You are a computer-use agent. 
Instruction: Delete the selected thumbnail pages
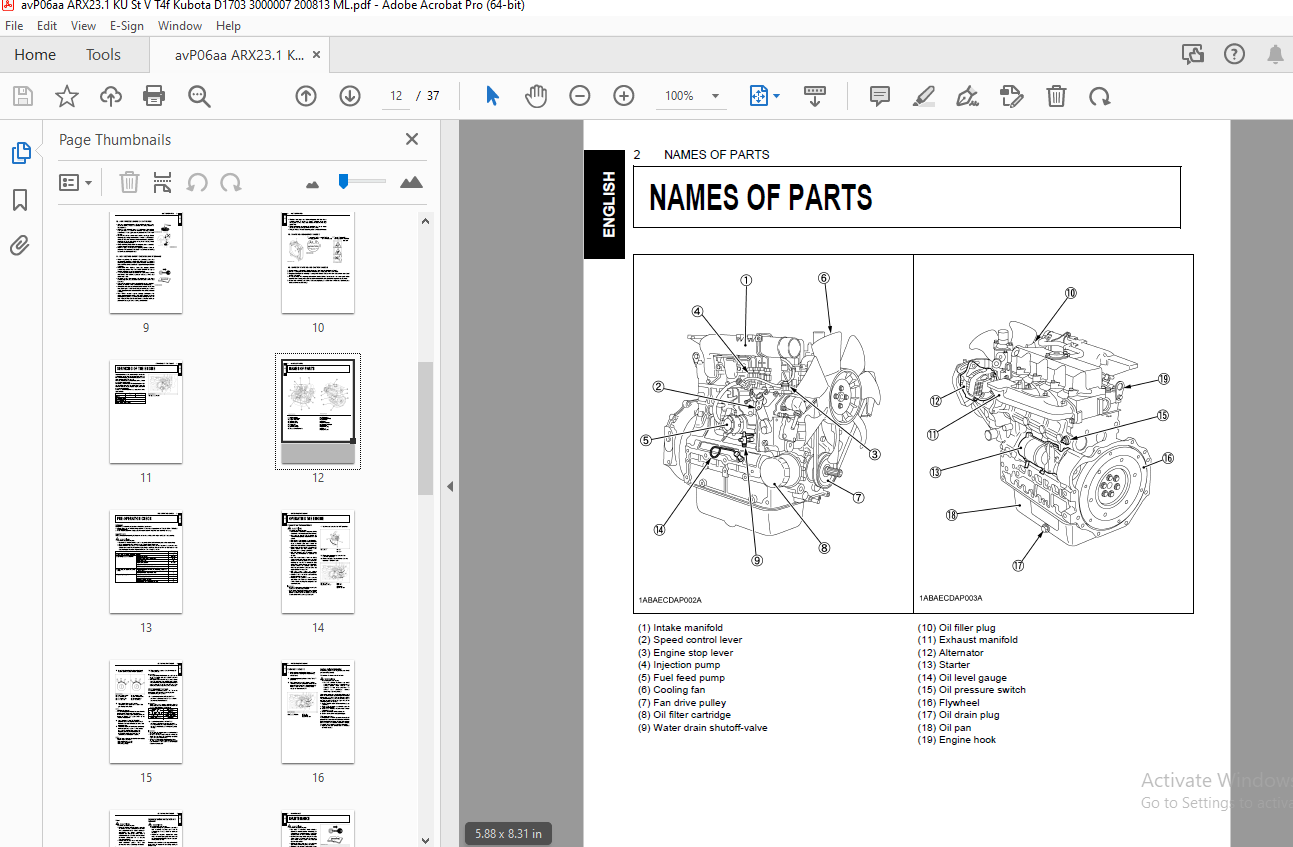[x=129, y=182]
